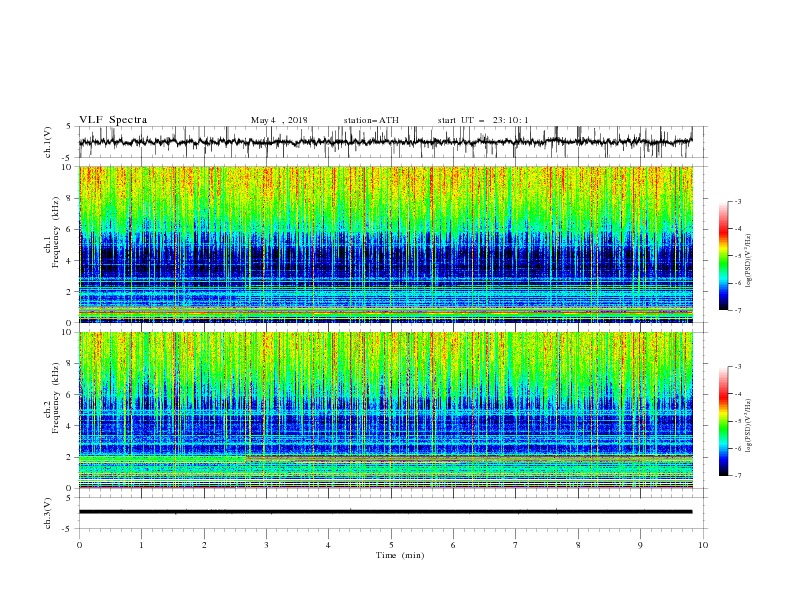Click time axis tick label "9"
The width and height of the screenshot is (792, 612).
640,545
